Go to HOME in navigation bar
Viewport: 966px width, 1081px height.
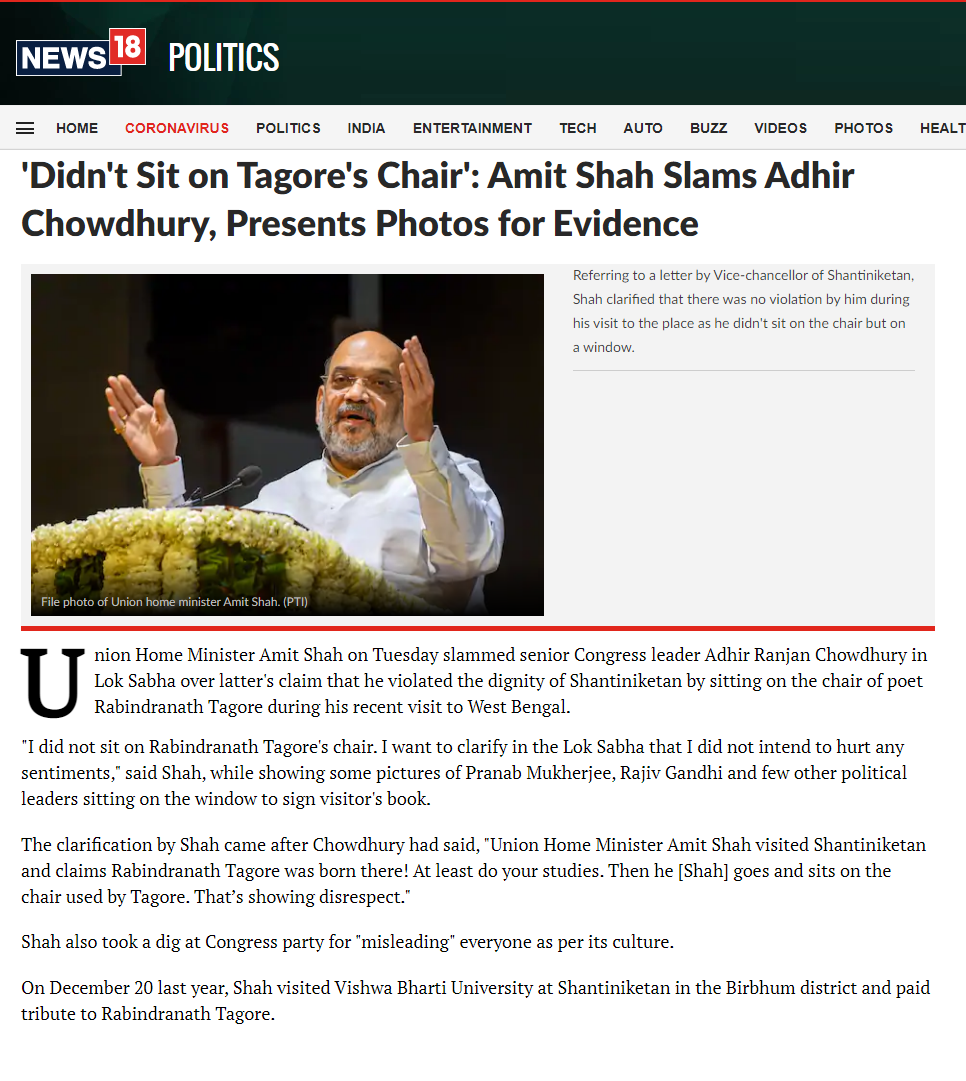[77, 128]
